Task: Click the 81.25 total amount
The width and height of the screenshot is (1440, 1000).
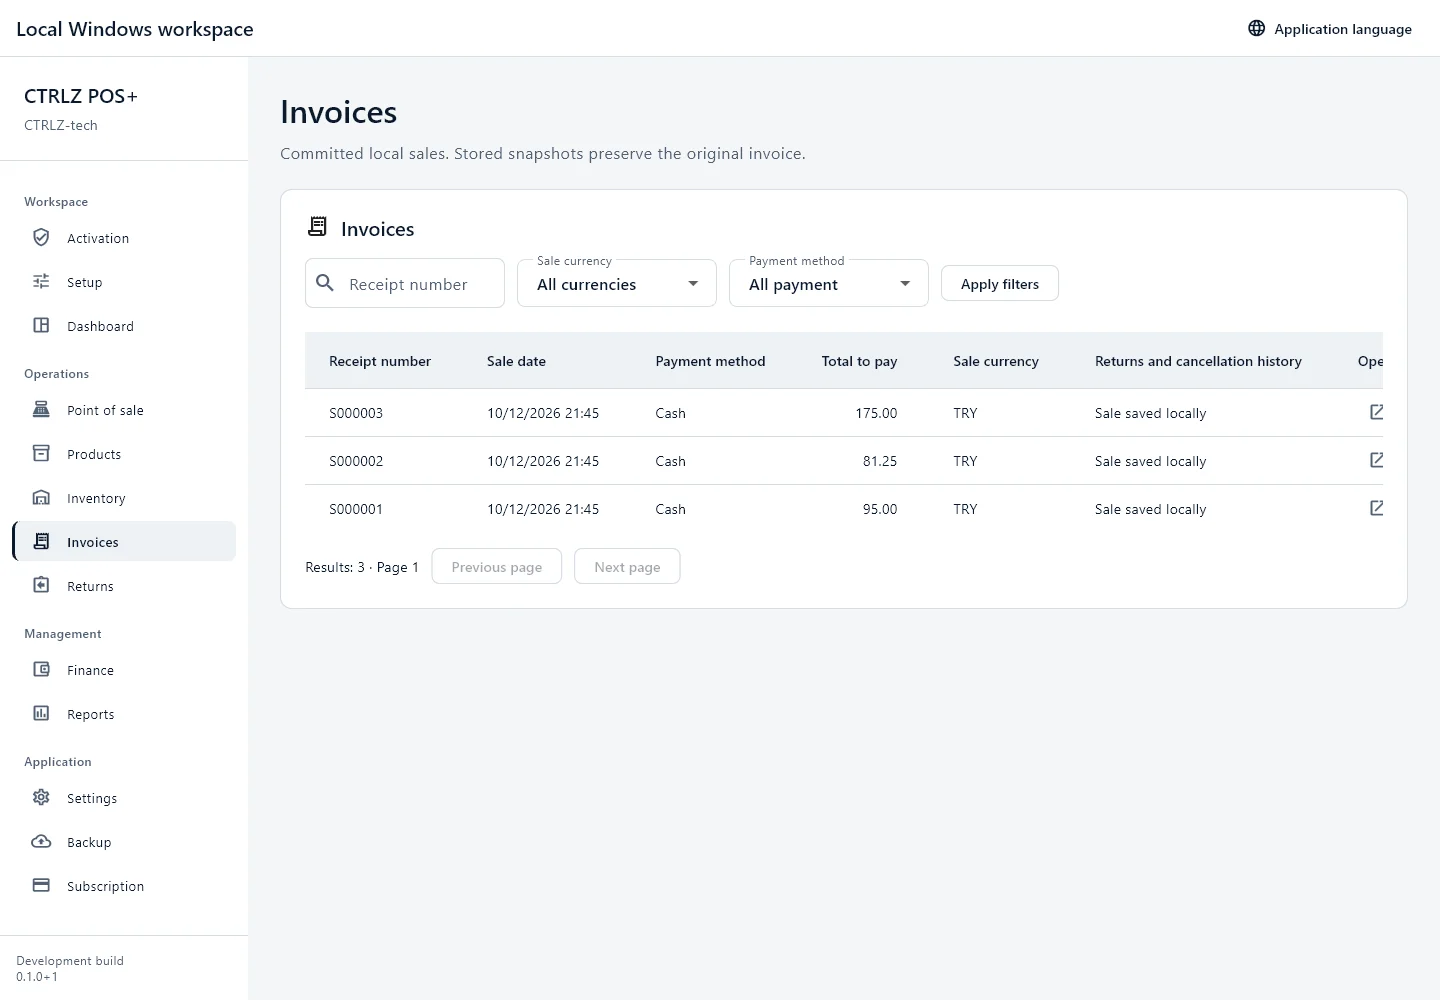Action: tap(880, 461)
